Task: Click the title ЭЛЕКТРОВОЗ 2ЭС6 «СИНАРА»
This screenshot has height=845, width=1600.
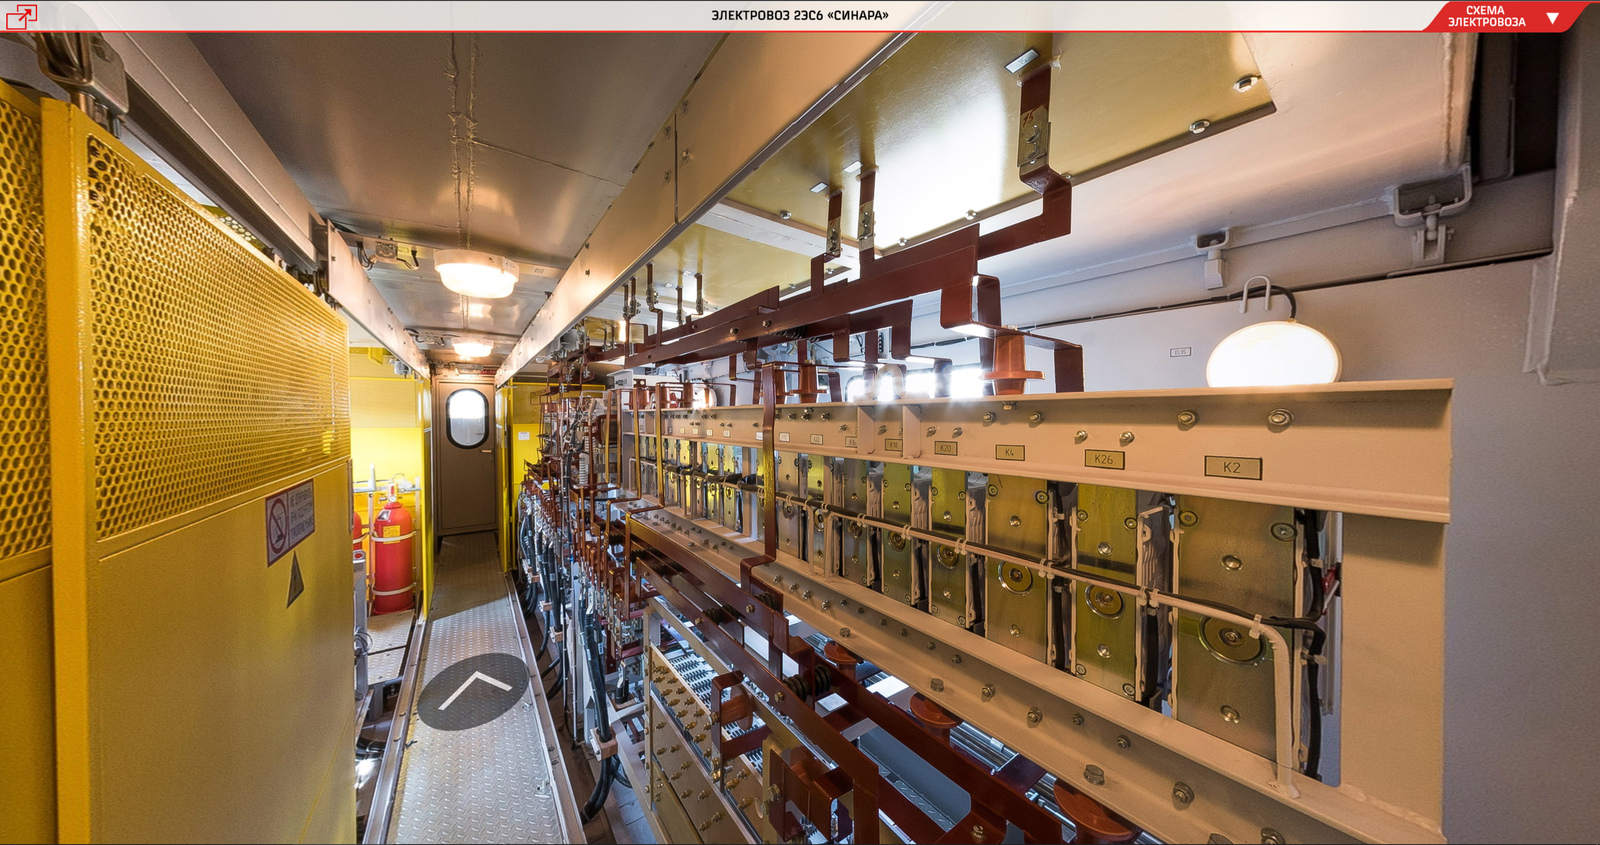Action: 800,15
